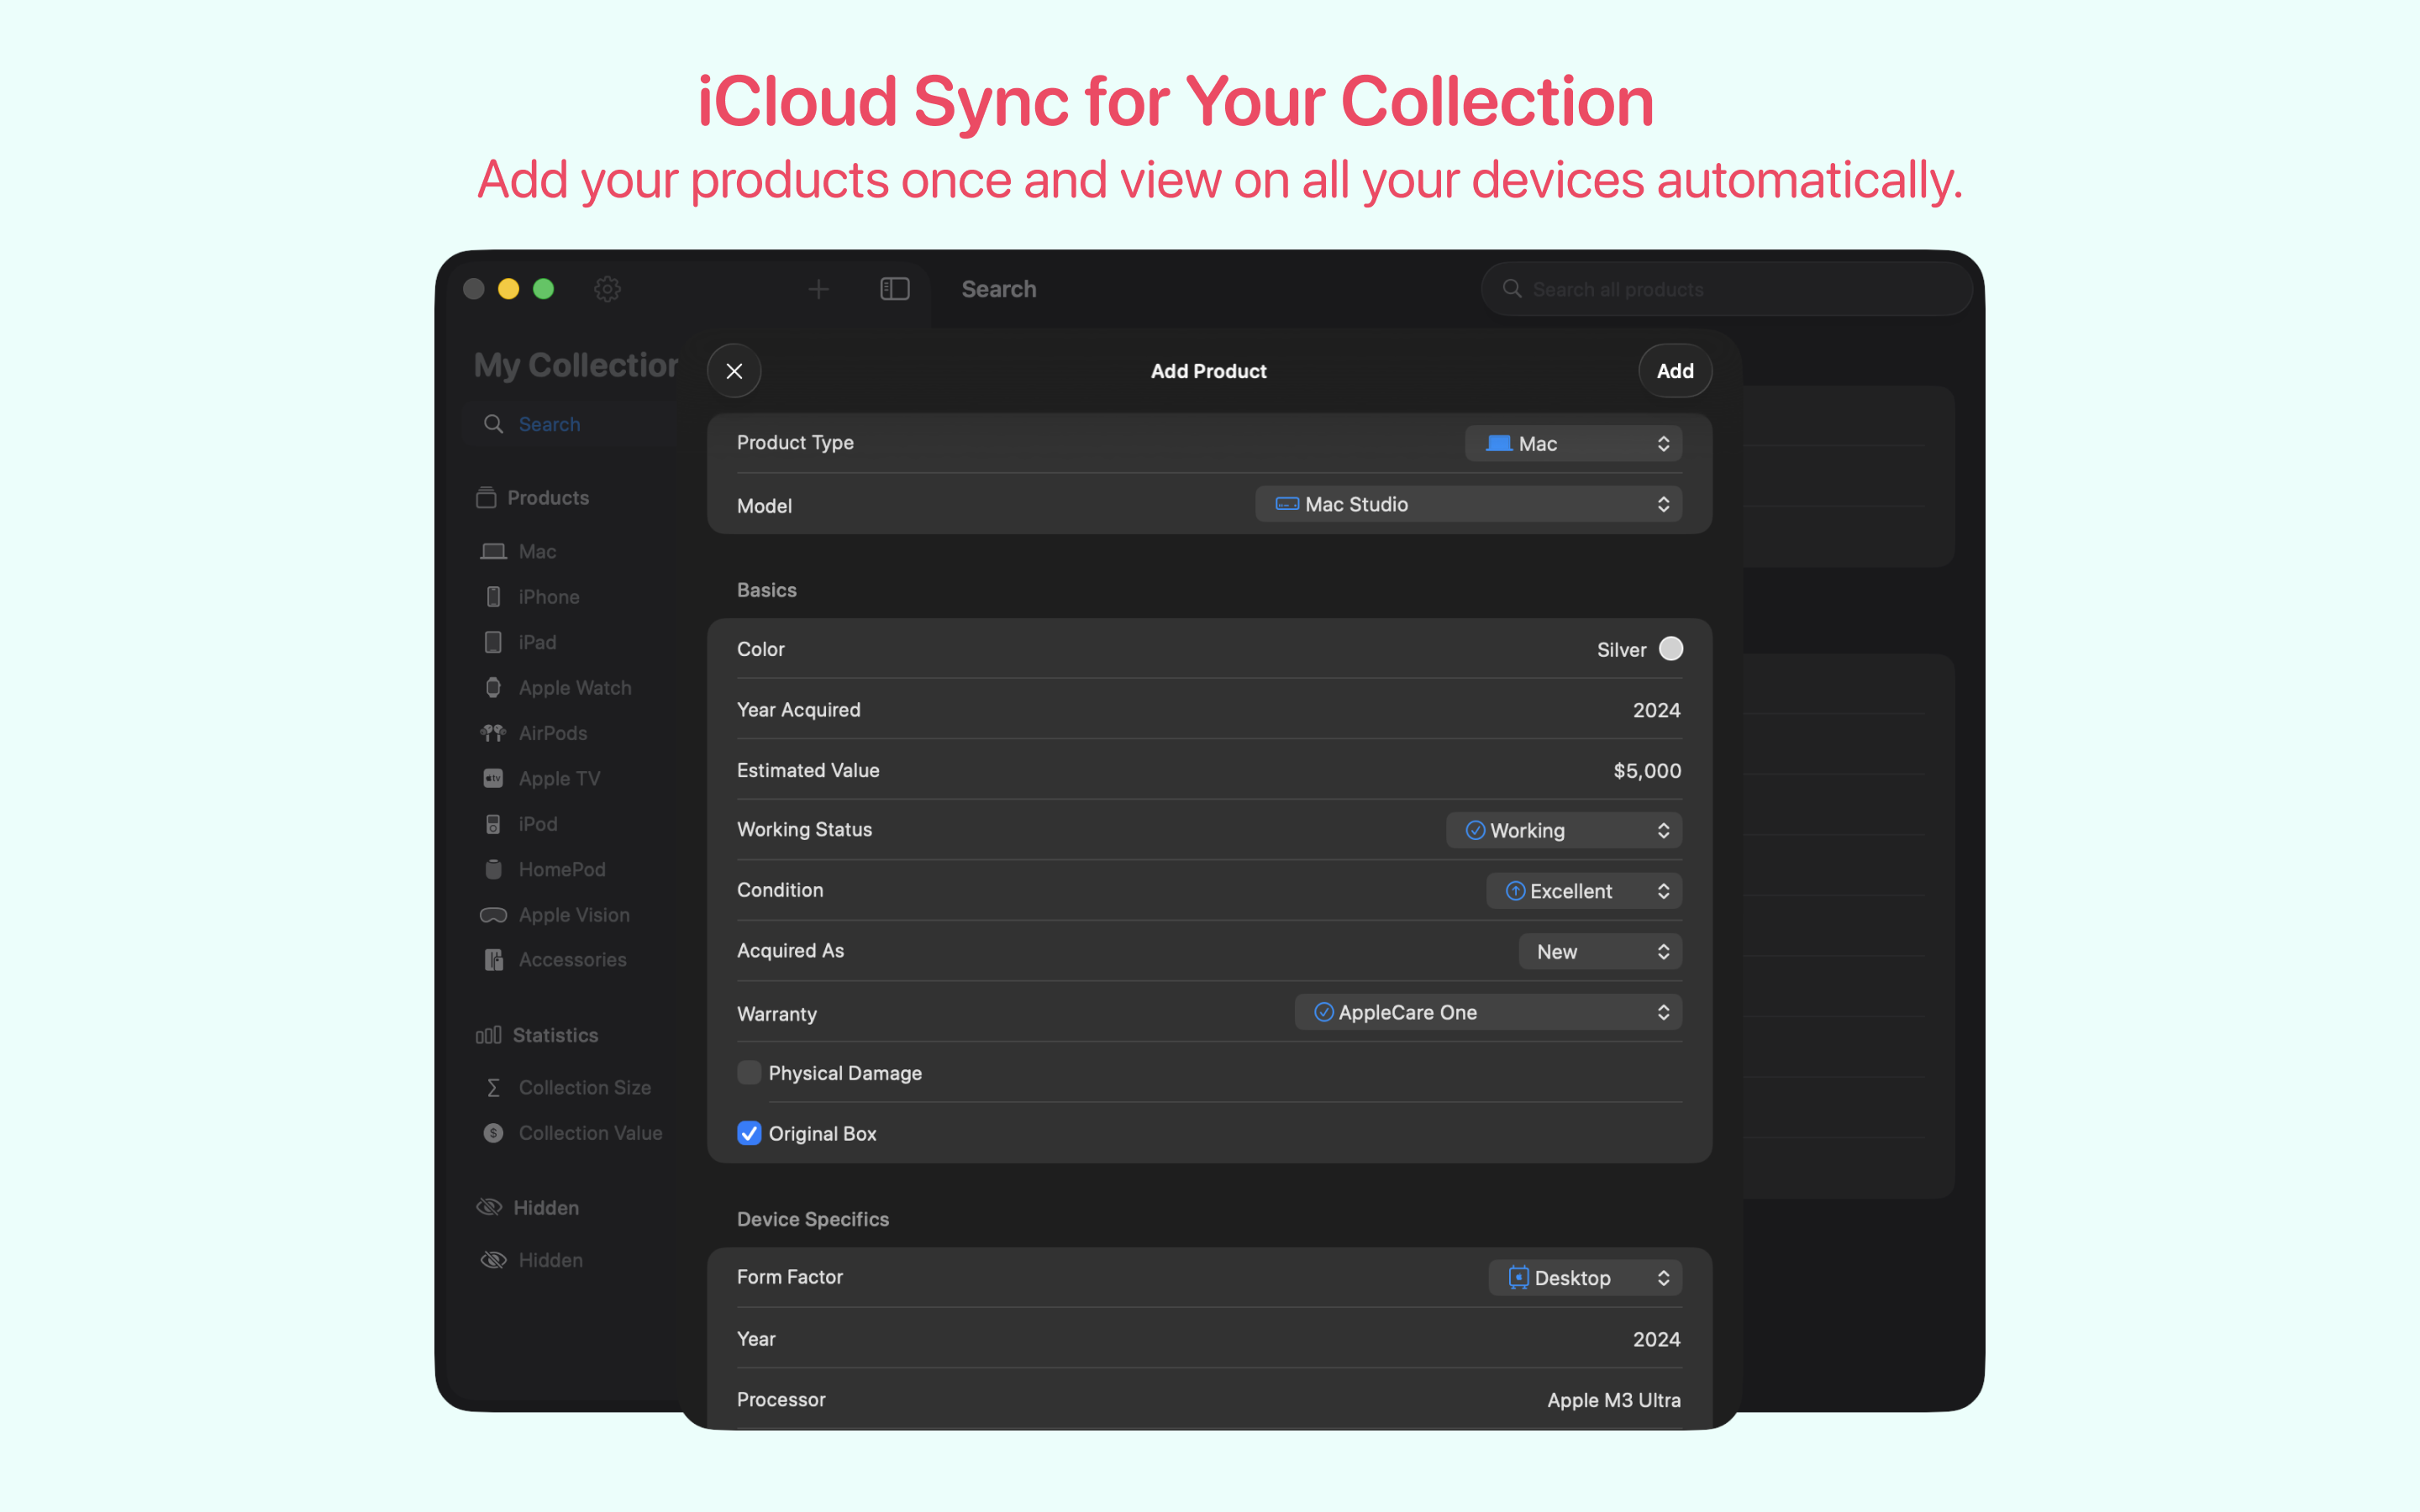This screenshot has height=1512, width=2420.
Task: Edit the Processor value Apple M3 Ultra
Action: point(1613,1400)
